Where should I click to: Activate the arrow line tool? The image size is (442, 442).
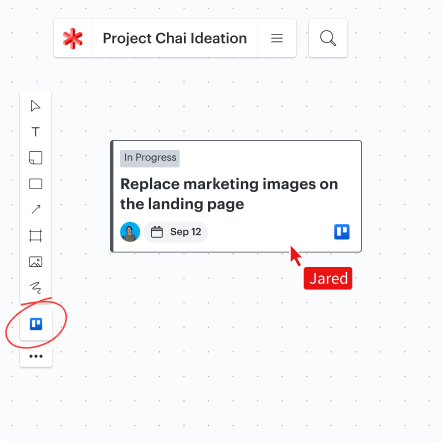tap(35, 209)
